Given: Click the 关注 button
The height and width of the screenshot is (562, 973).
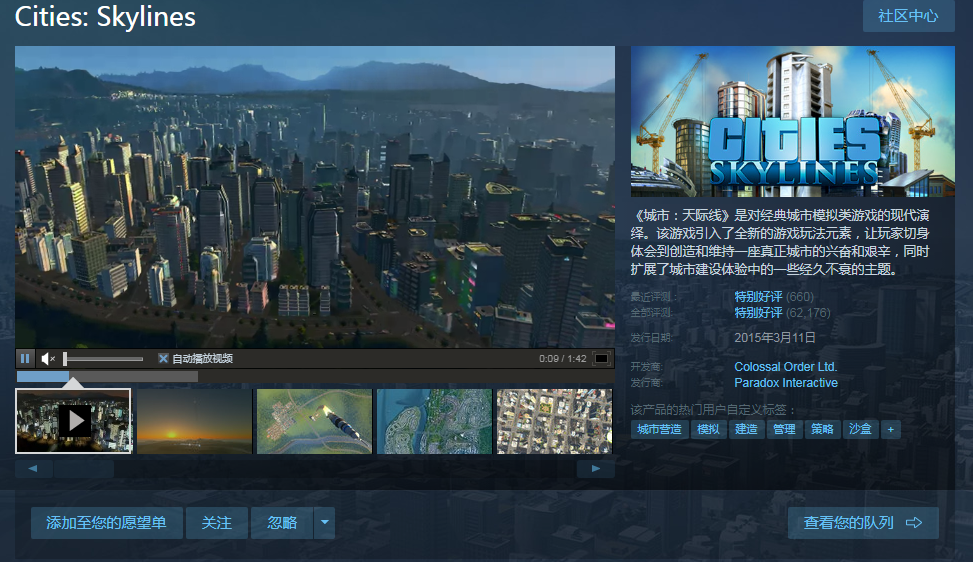Looking at the screenshot, I should [217, 523].
